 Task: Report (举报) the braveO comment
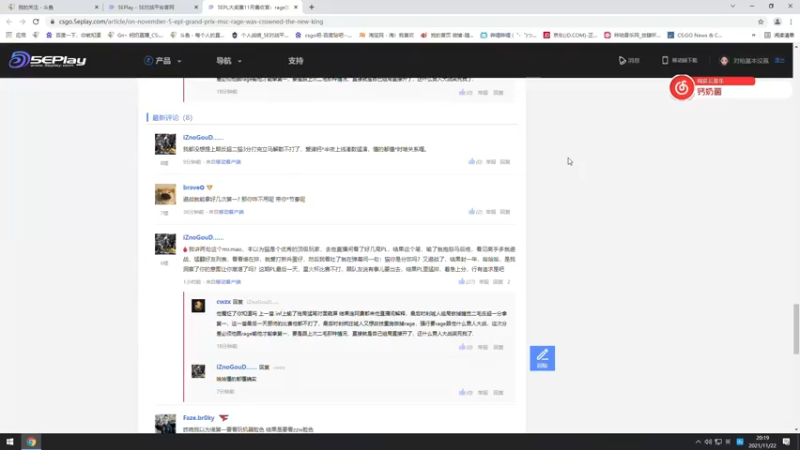[x=491, y=212]
